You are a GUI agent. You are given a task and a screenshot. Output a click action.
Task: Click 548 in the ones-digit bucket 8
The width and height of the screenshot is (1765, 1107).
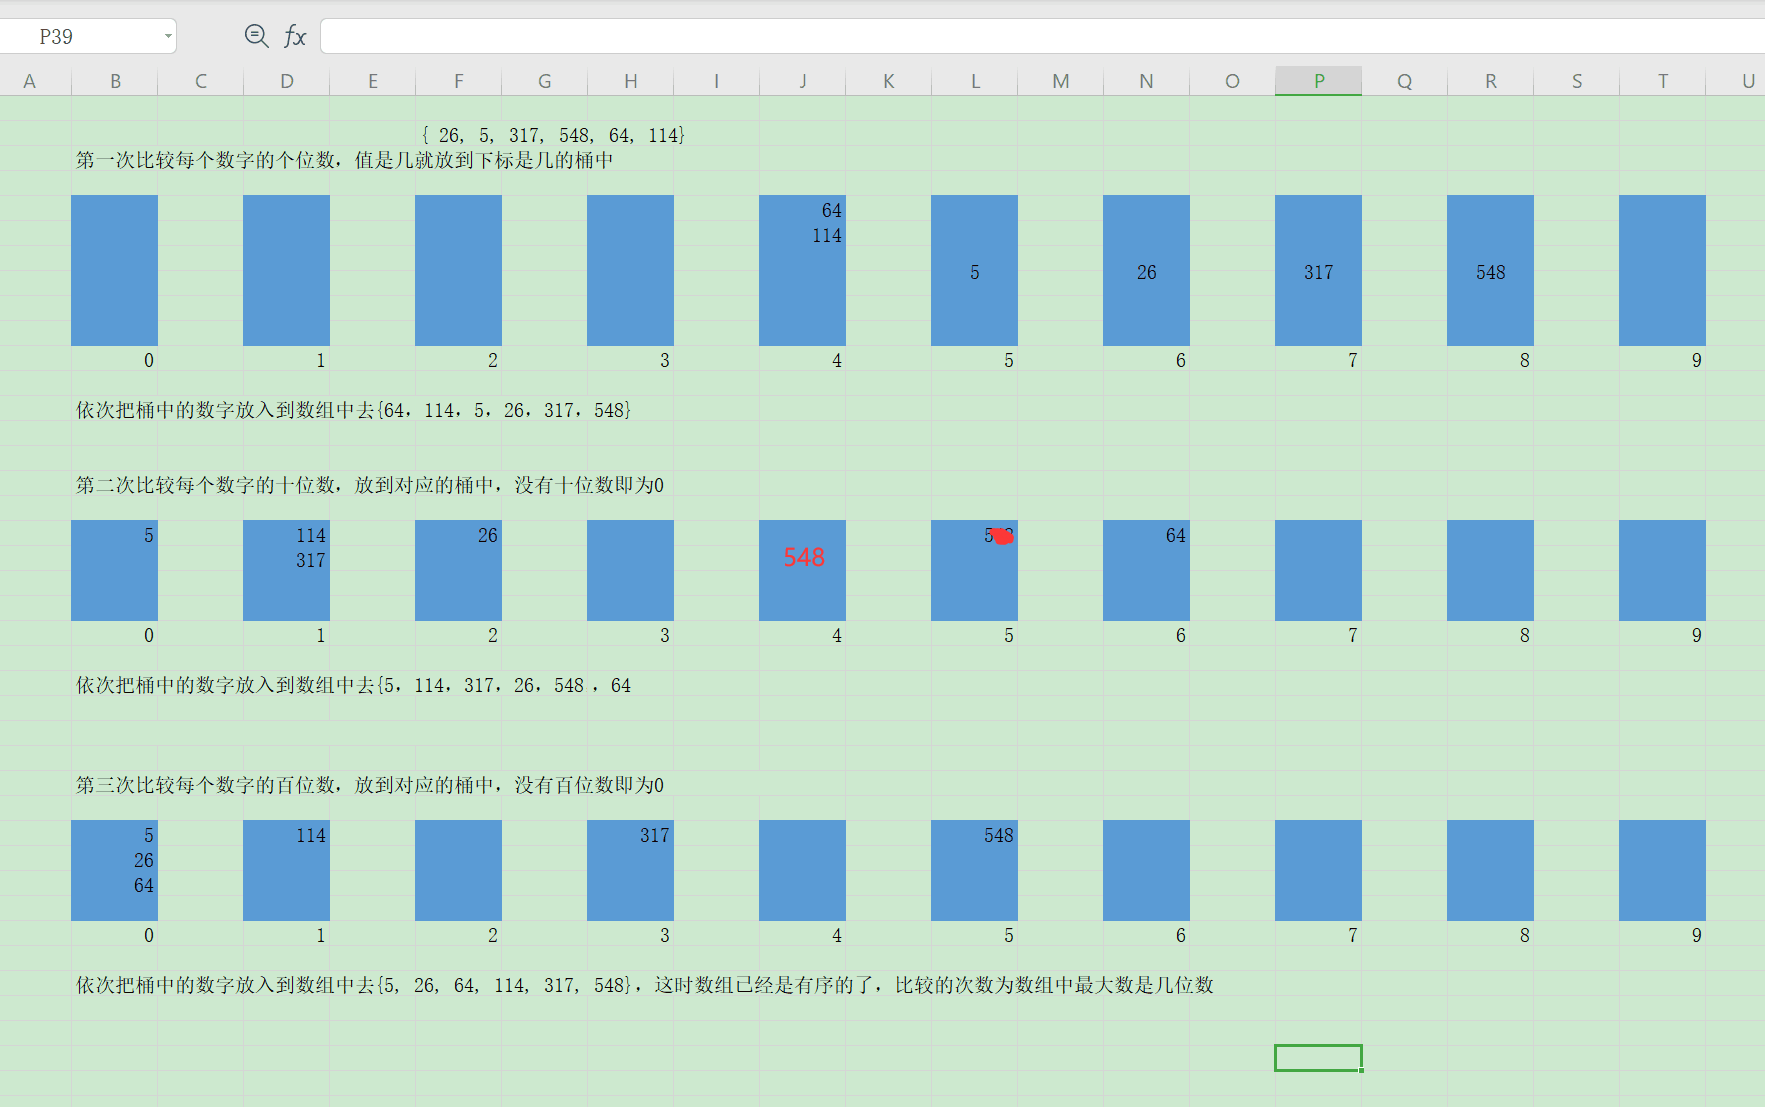point(1491,272)
